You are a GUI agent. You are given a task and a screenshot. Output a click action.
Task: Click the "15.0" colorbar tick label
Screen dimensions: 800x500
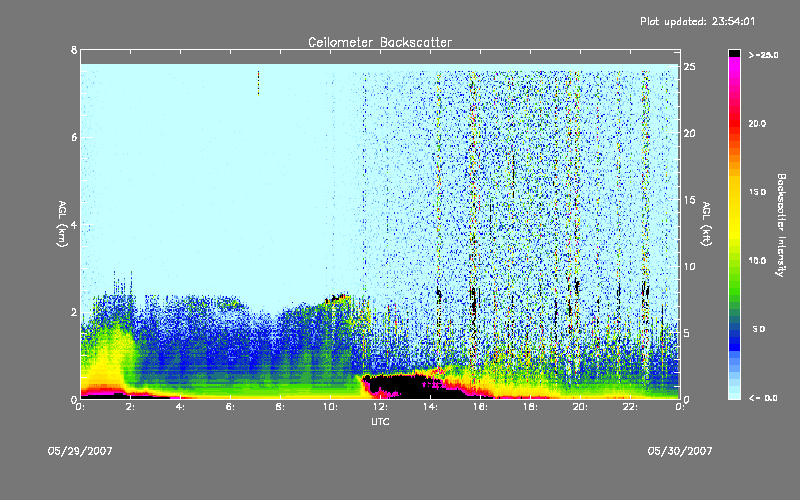[x=757, y=192]
